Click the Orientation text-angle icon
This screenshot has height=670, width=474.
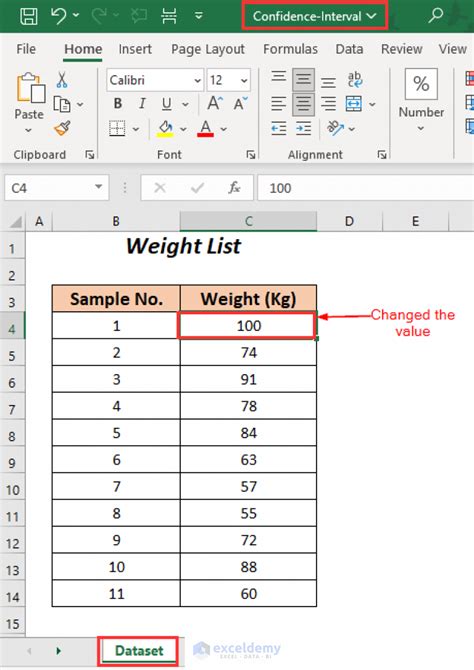336,128
